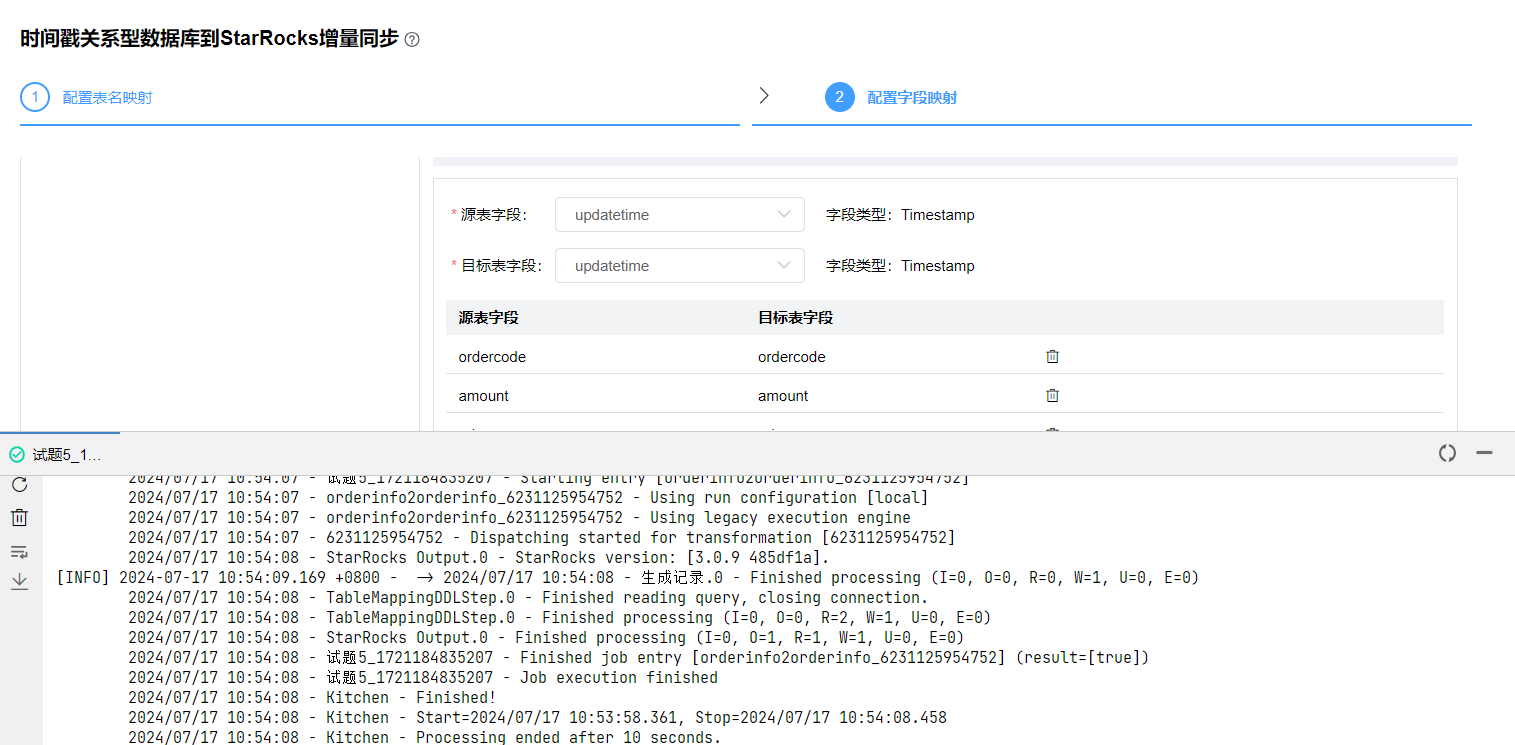Screen dimensions: 1515x745
Task: Click the refresh icon in the log sidebar
Action: point(19,485)
